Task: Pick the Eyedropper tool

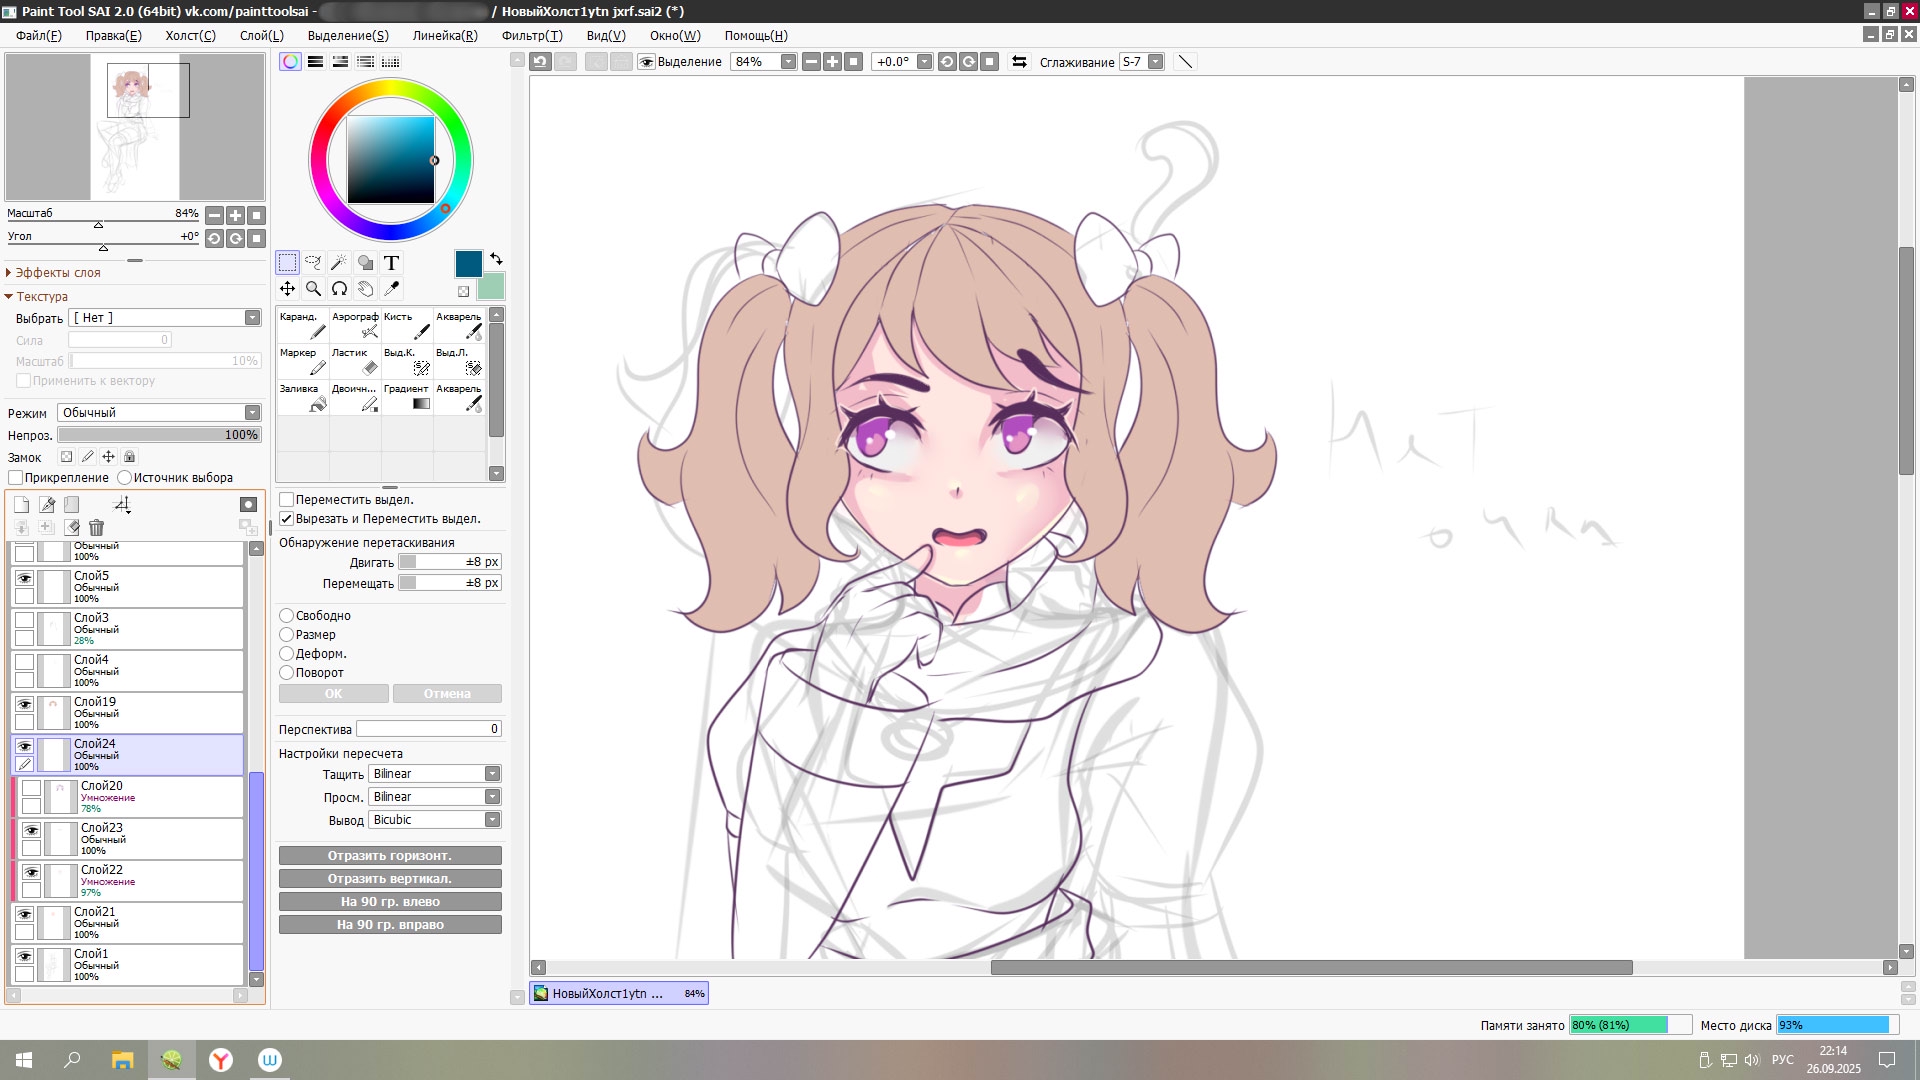Action: pyautogui.click(x=391, y=289)
